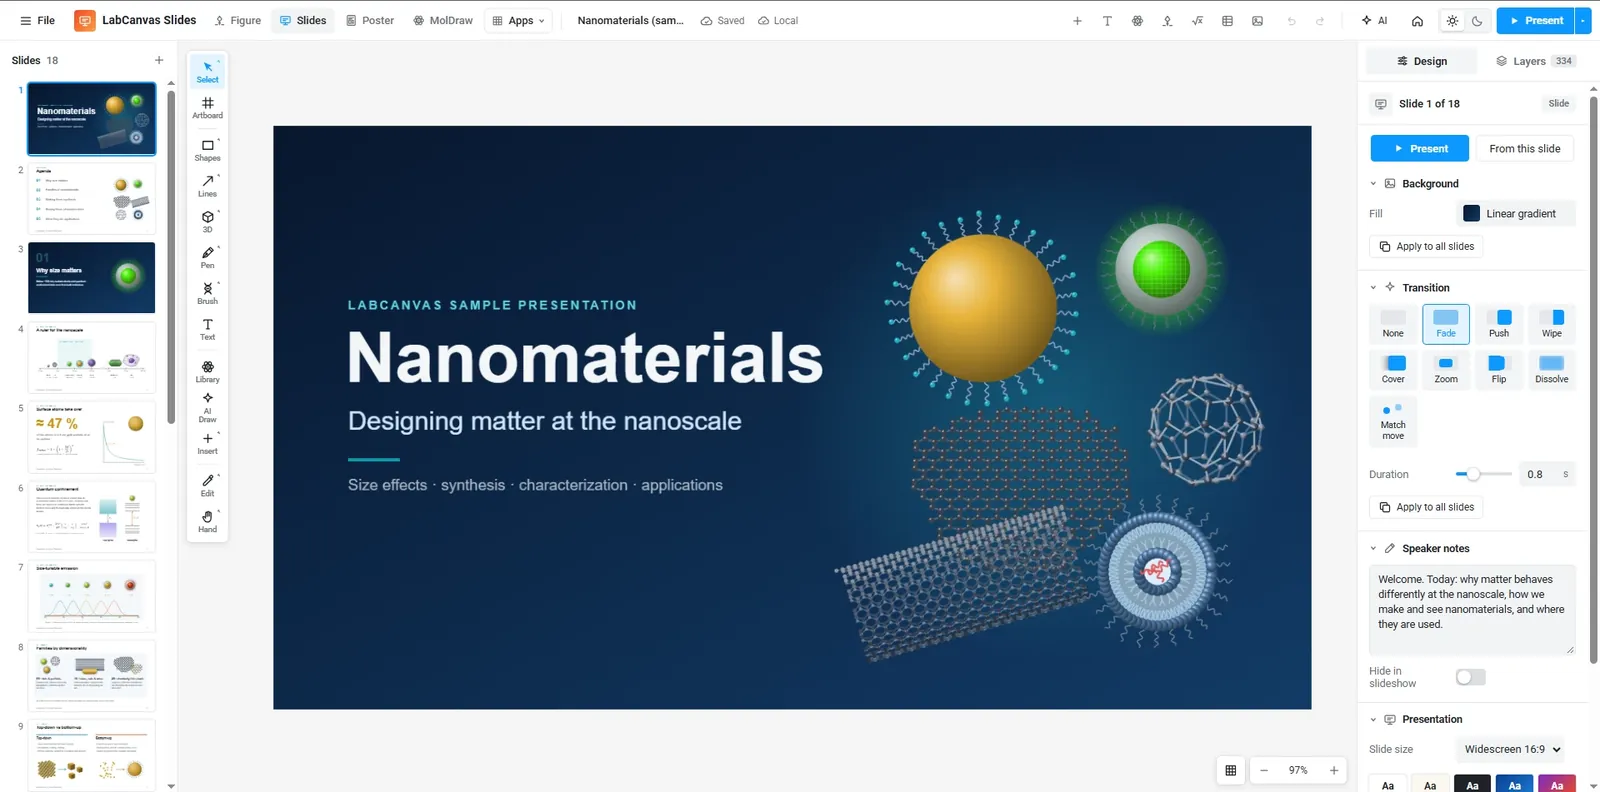Activate the Brush tool
Screen dimensions: 1600x792
(x=207, y=294)
